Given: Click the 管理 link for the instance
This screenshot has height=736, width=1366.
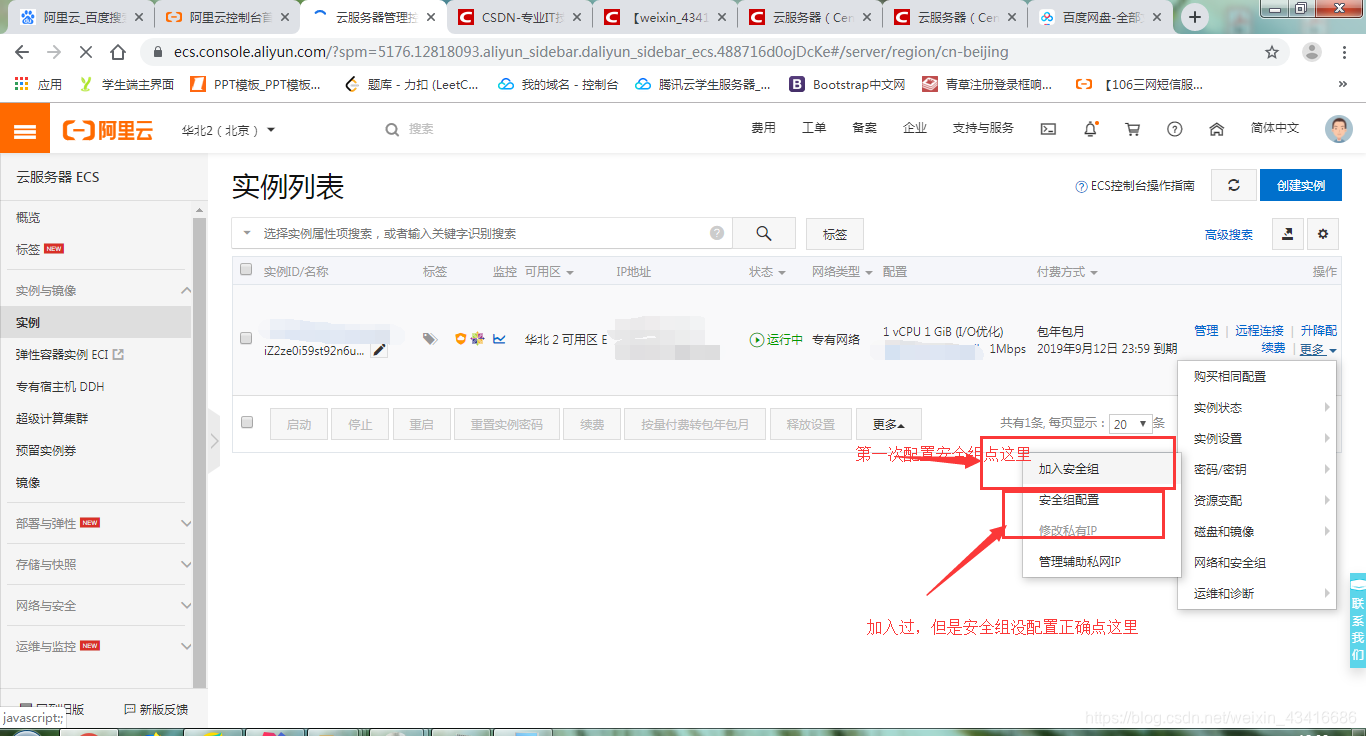Looking at the screenshot, I should pyautogui.click(x=1206, y=331).
